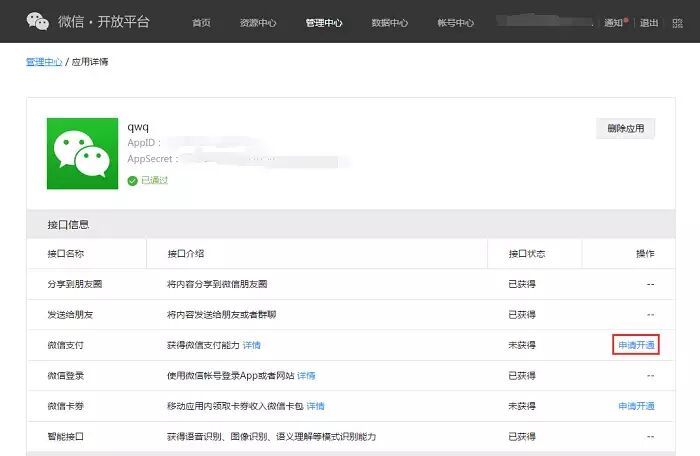This screenshot has height=456, width=700.
Task: Click the WeChat logo in header
Action: [x=38, y=21]
